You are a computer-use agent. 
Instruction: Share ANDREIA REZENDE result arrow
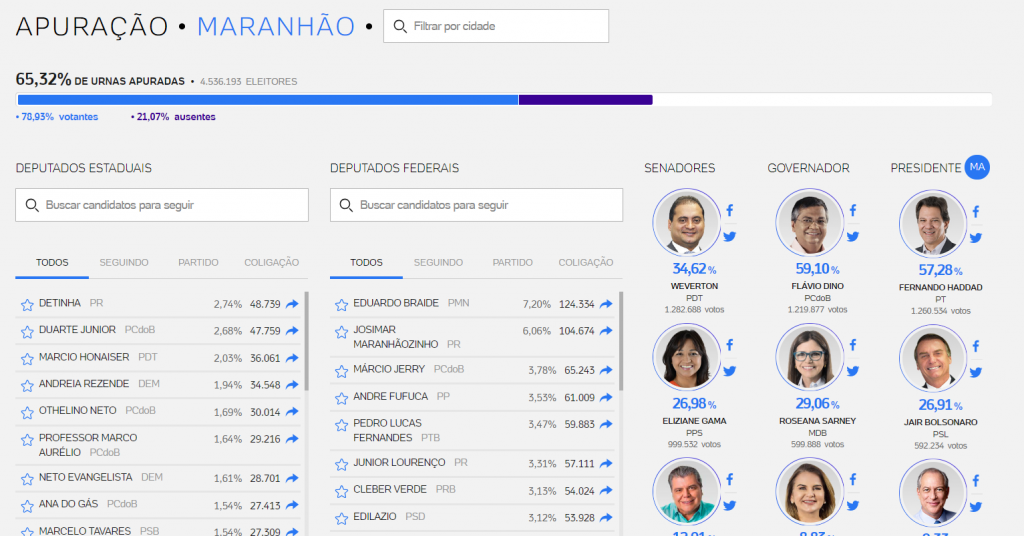pos(292,385)
